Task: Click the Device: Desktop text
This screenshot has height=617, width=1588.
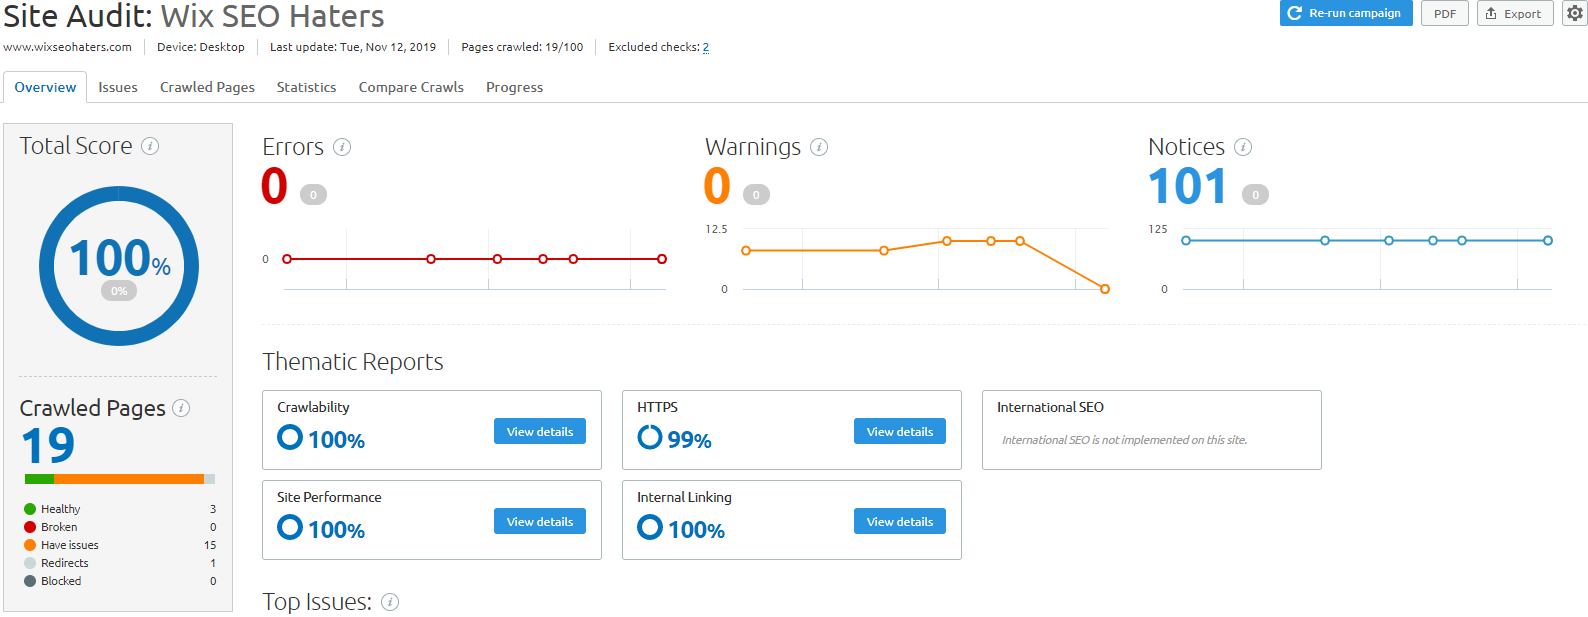Action: (201, 47)
